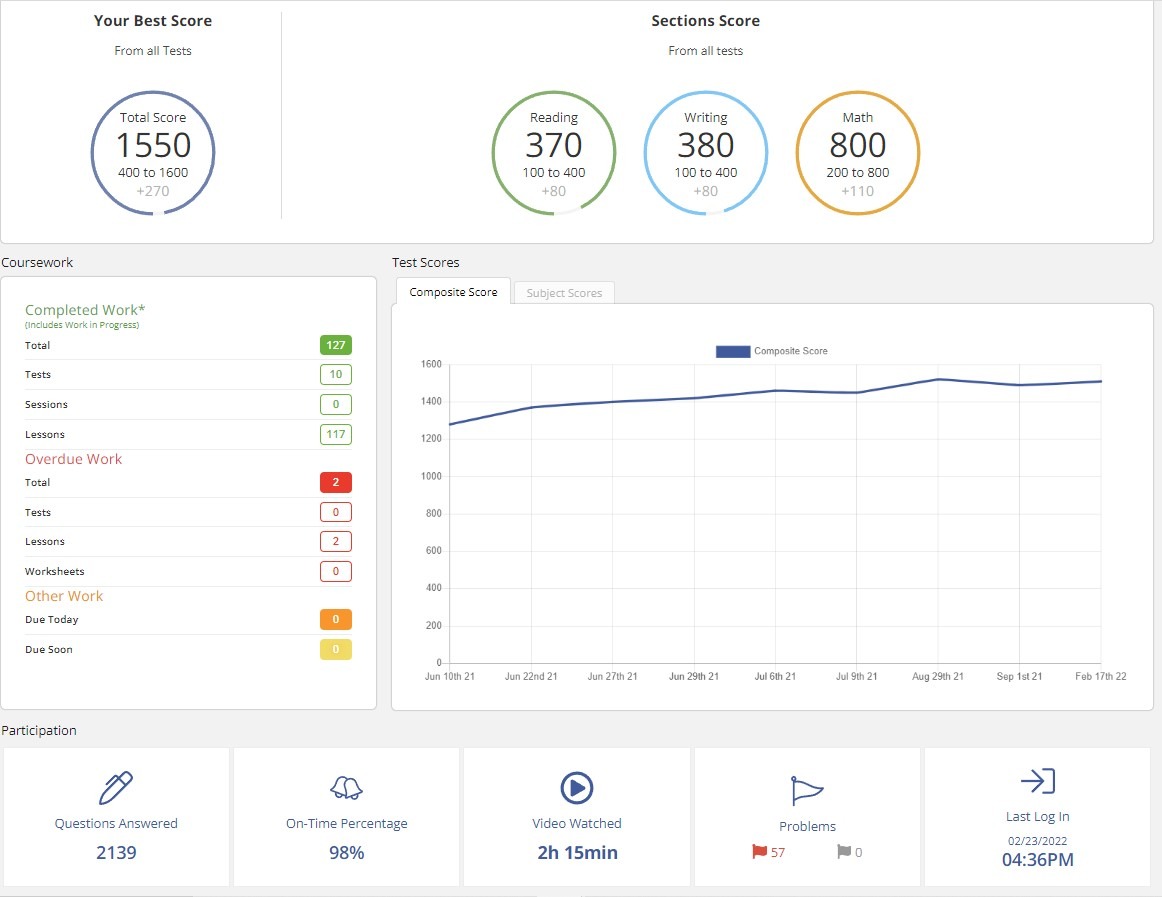Select the Composite Score tab
Screen dimensions: 1162x897
pyautogui.click(x=453, y=292)
